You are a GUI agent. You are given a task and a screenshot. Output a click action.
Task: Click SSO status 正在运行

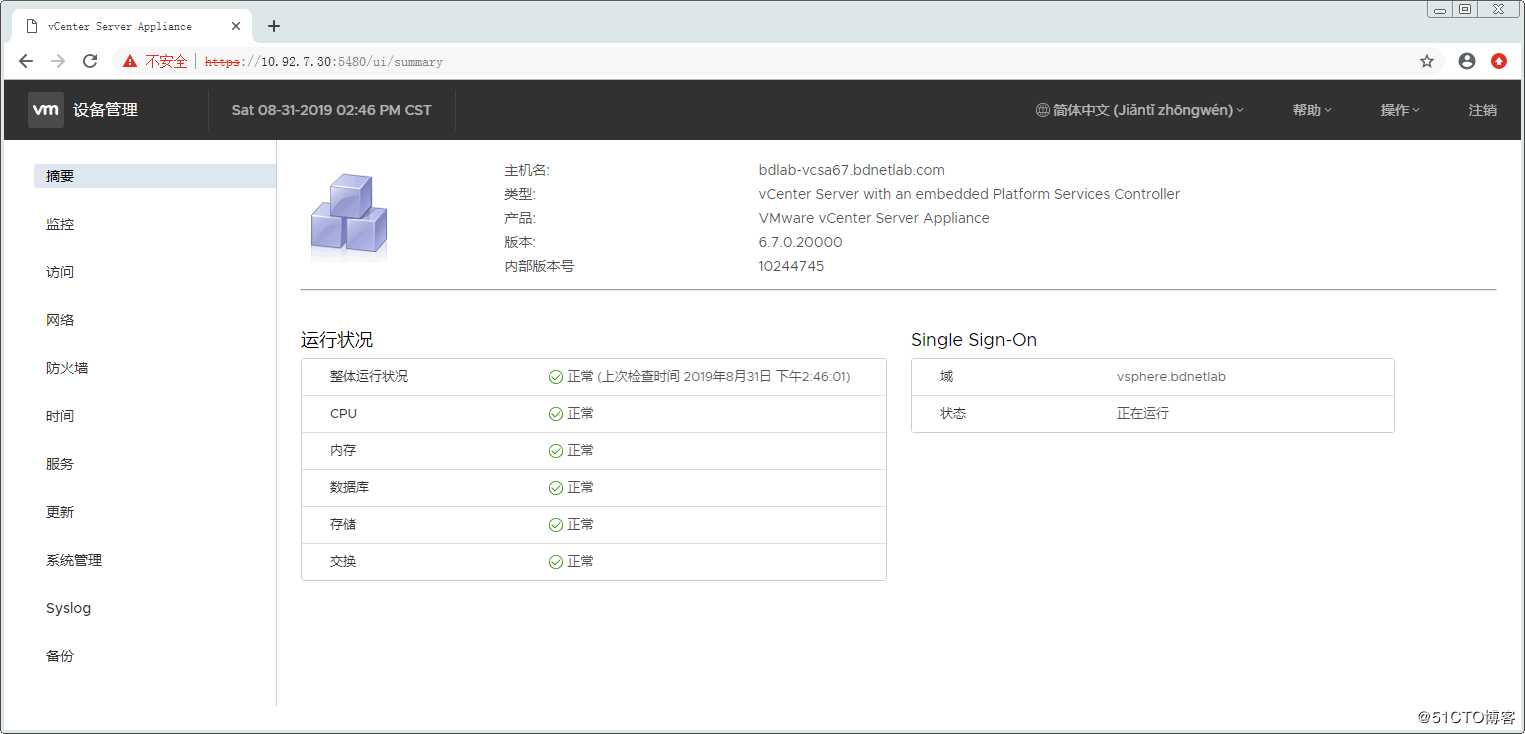(1143, 413)
